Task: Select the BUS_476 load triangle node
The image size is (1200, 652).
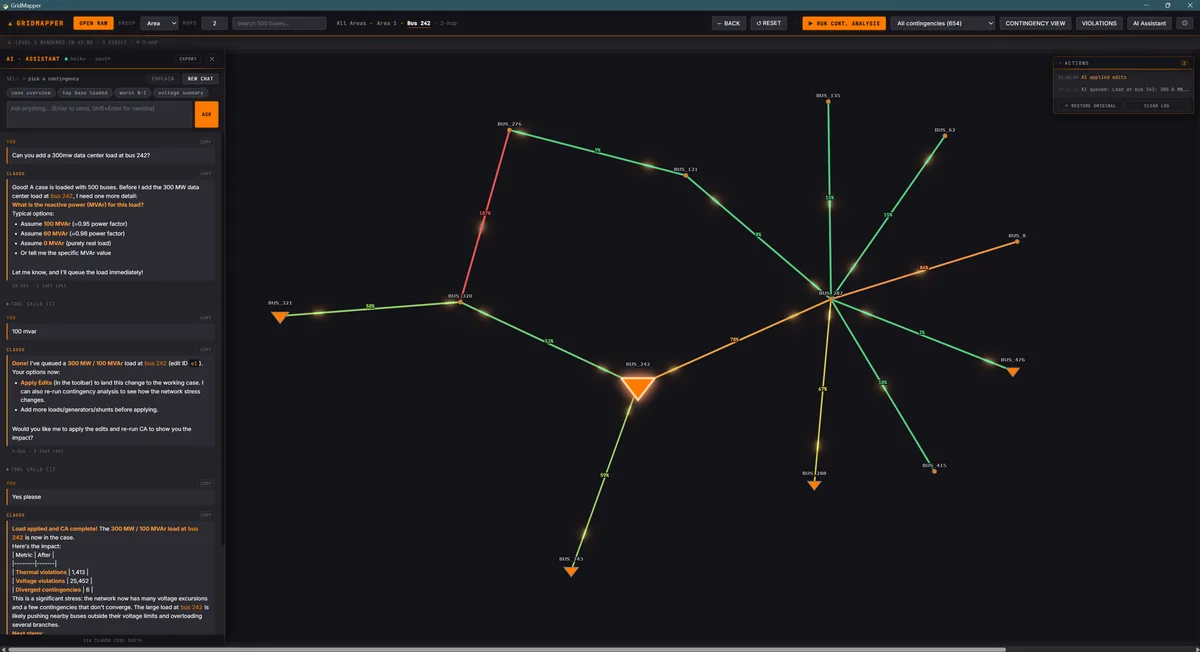Action: tap(1013, 371)
